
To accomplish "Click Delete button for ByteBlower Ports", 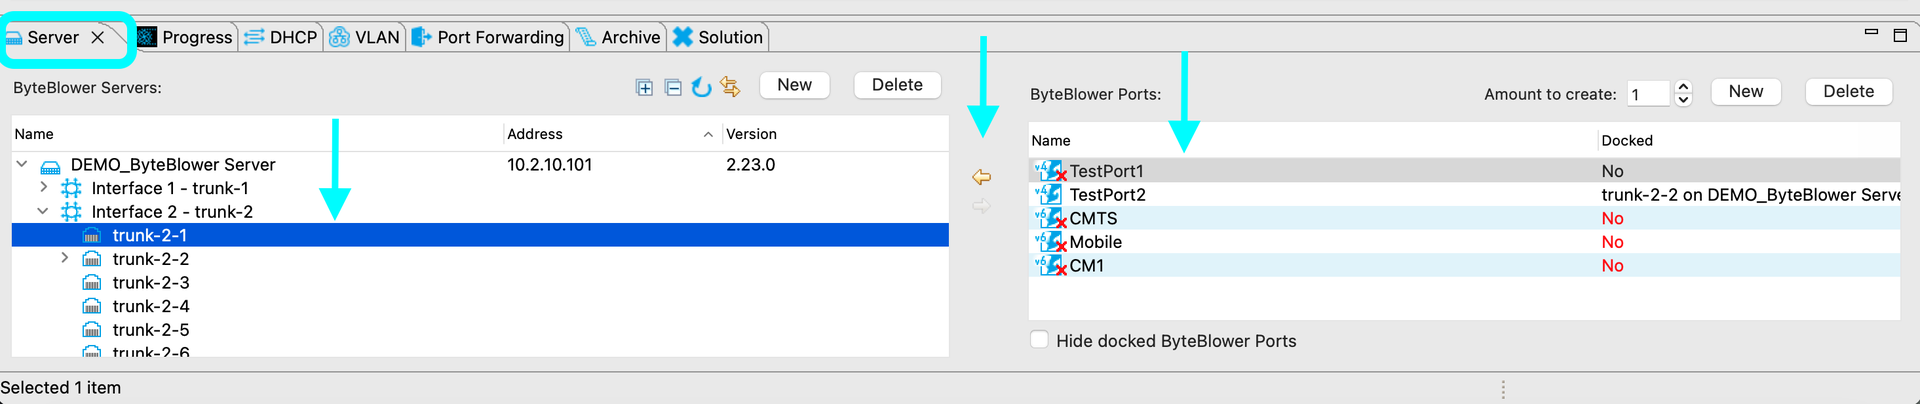I will click(x=1848, y=91).
